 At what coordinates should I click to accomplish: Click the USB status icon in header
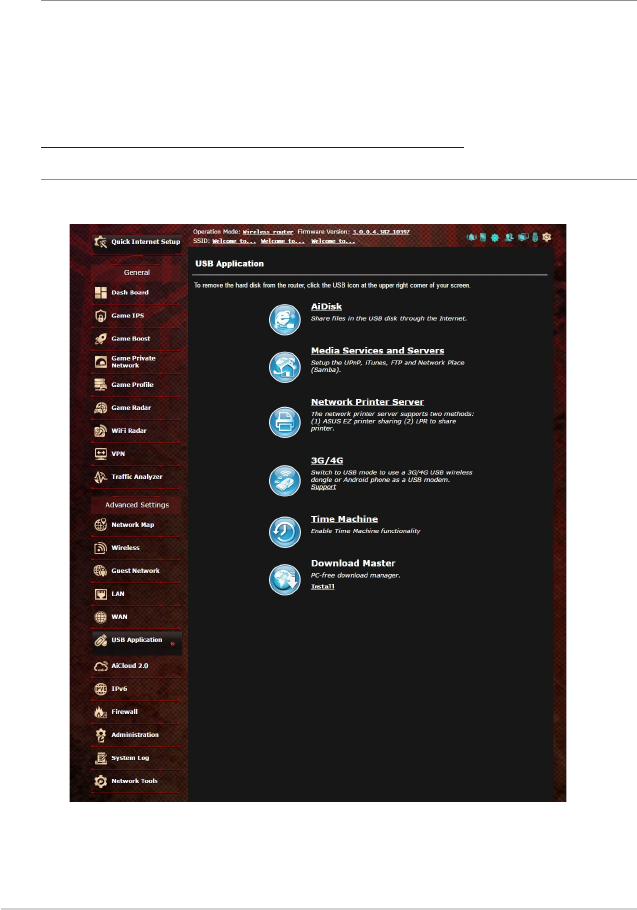[x=535, y=237]
